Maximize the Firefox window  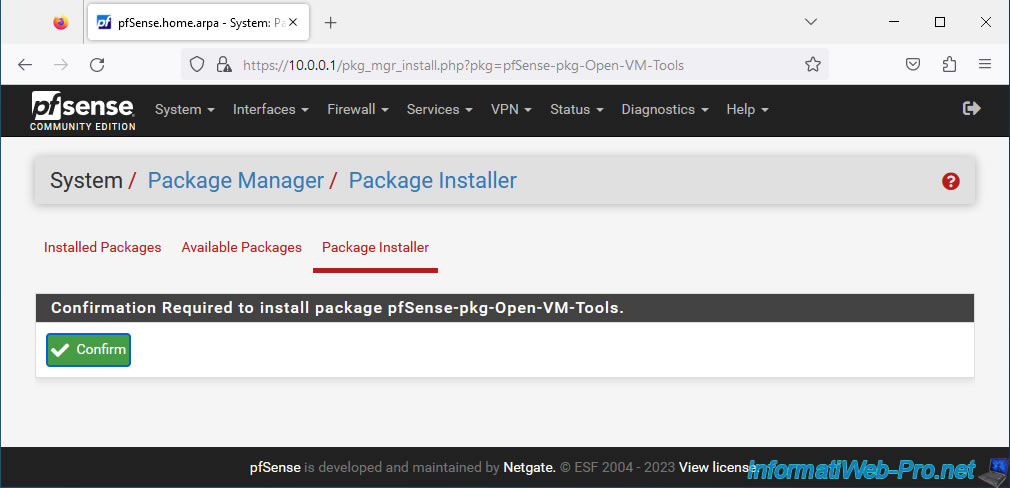(940, 22)
